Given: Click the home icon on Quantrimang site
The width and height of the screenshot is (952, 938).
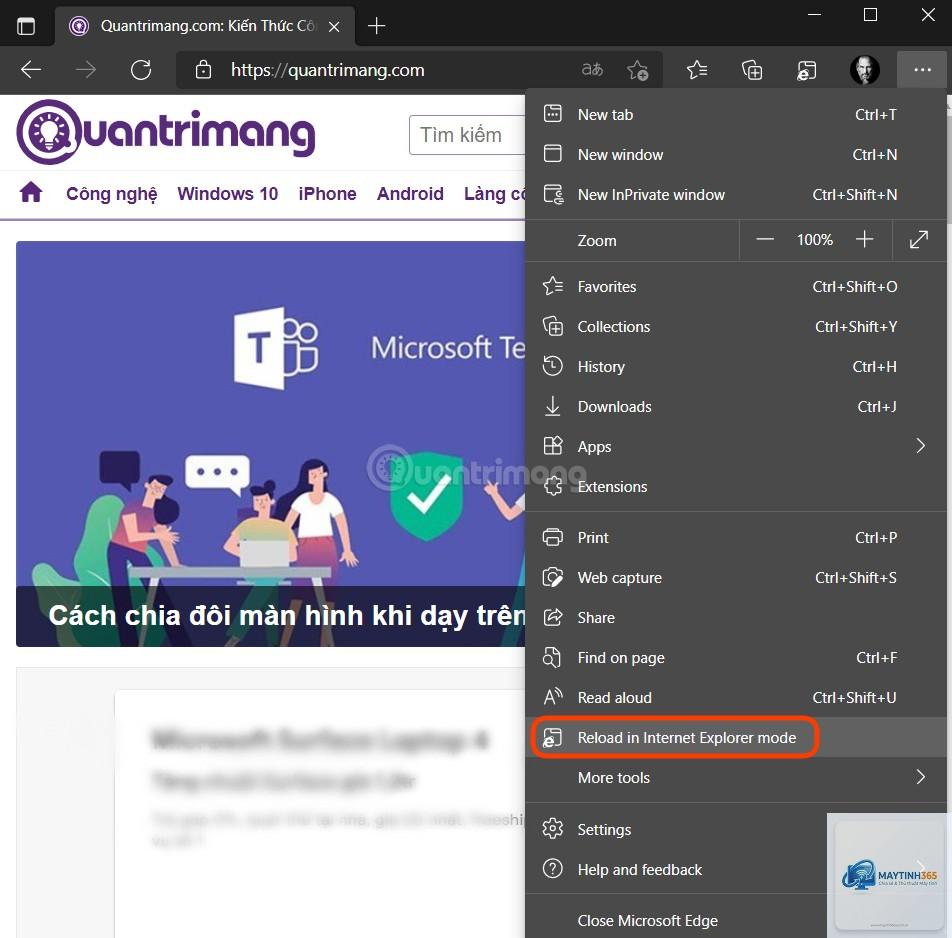Looking at the screenshot, I should (x=31, y=192).
